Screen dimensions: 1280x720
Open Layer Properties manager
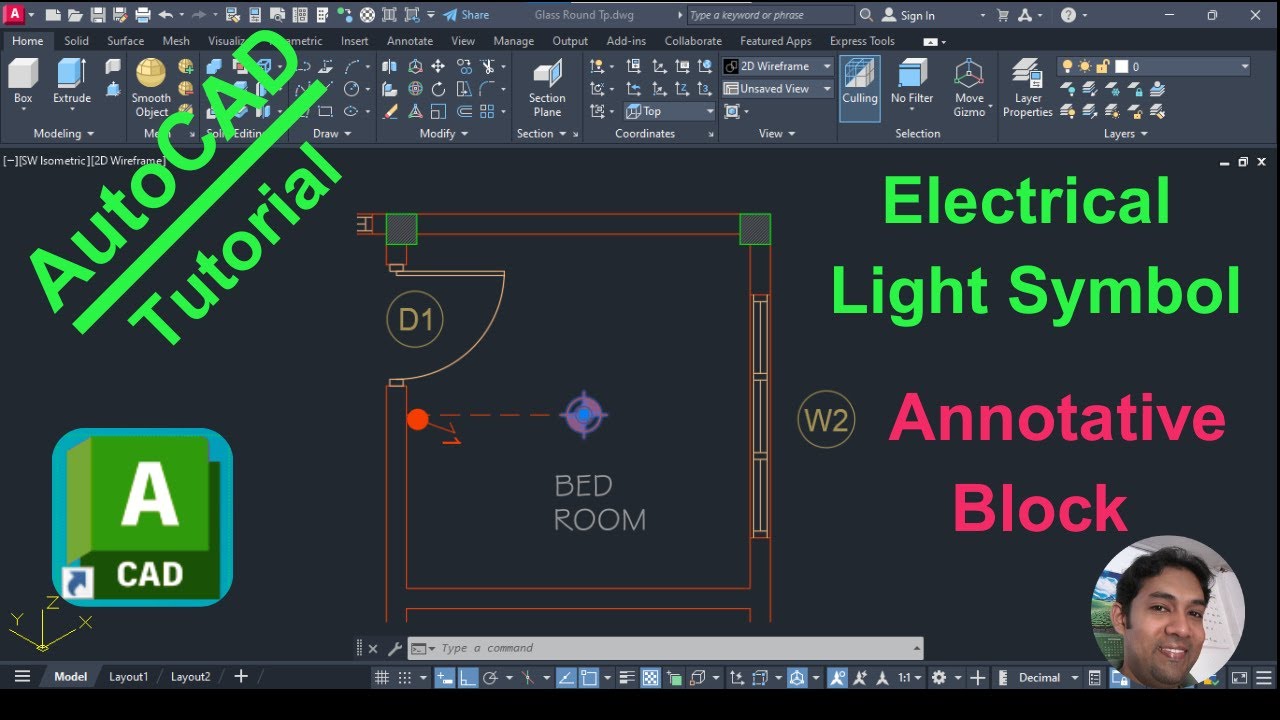(1028, 88)
